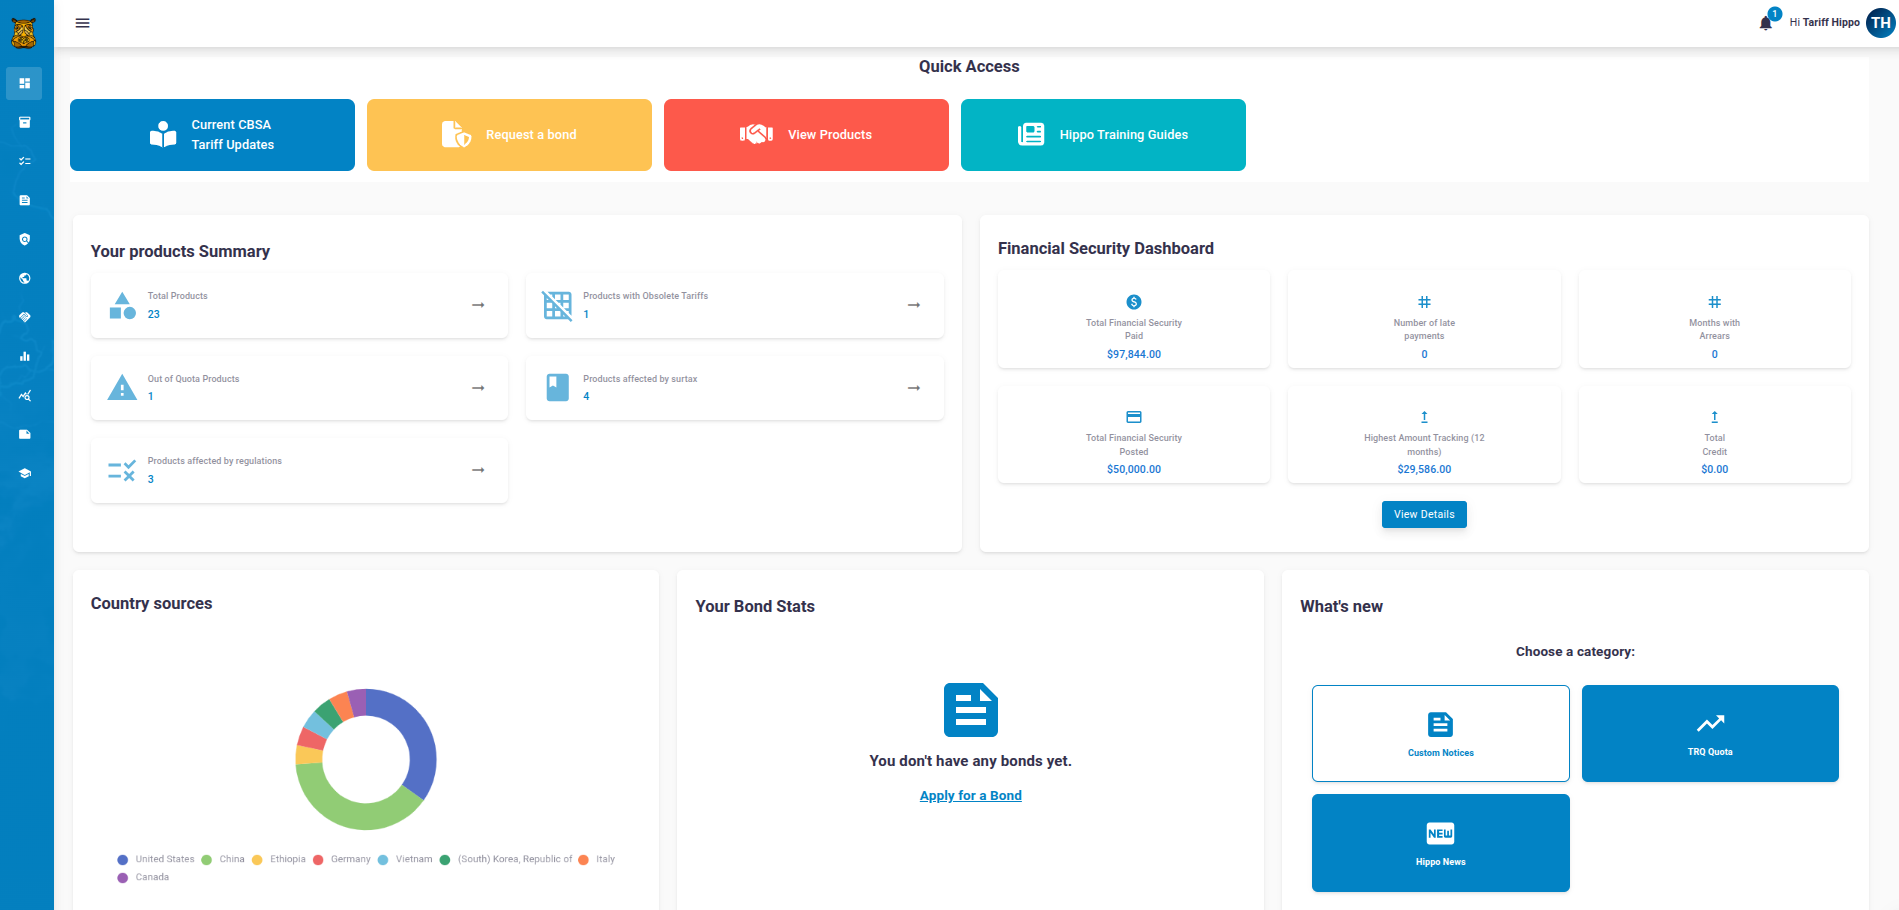Click the notification bell icon
The image size is (1899, 910).
(x=1765, y=23)
